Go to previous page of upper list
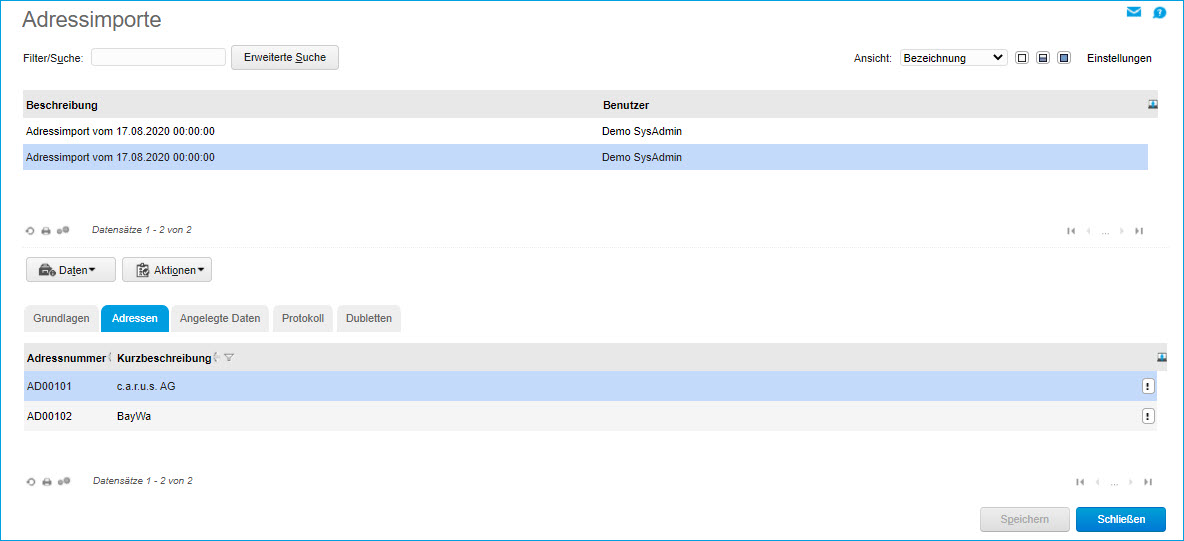Screen dimensions: 1184x541 (x=1088, y=231)
